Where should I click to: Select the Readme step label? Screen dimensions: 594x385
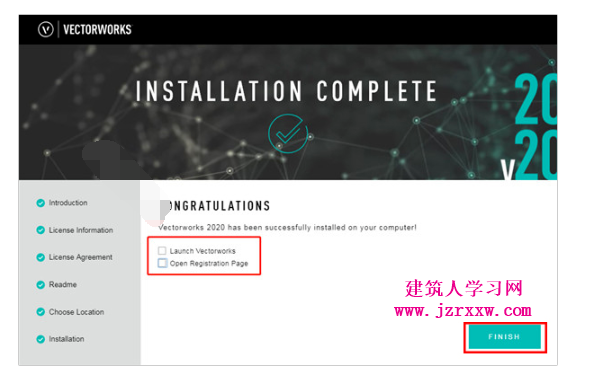(63, 285)
